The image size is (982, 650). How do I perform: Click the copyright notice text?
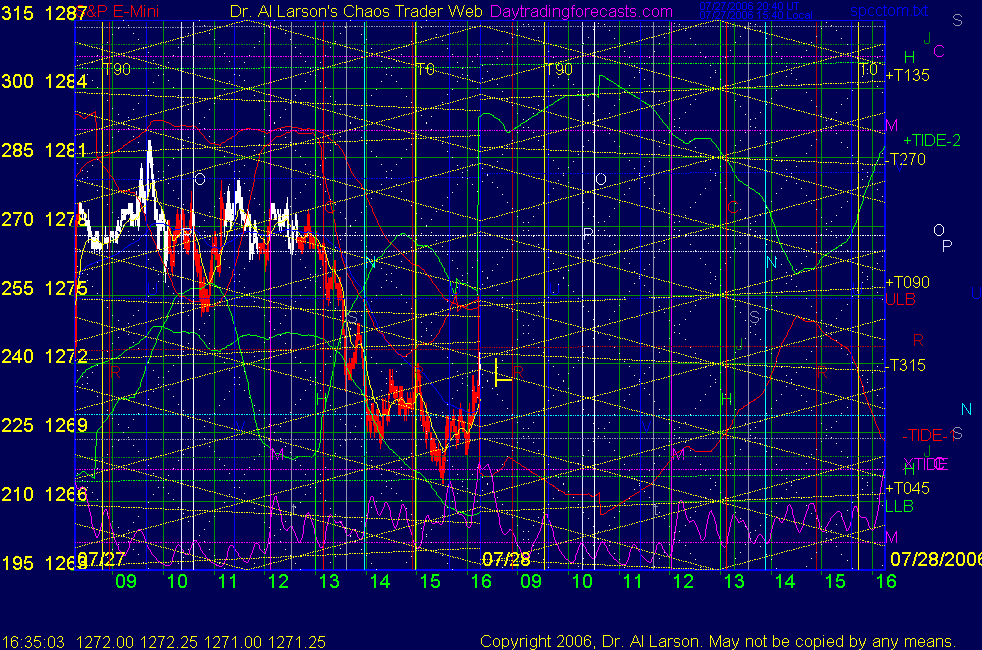click(x=718, y=641)
